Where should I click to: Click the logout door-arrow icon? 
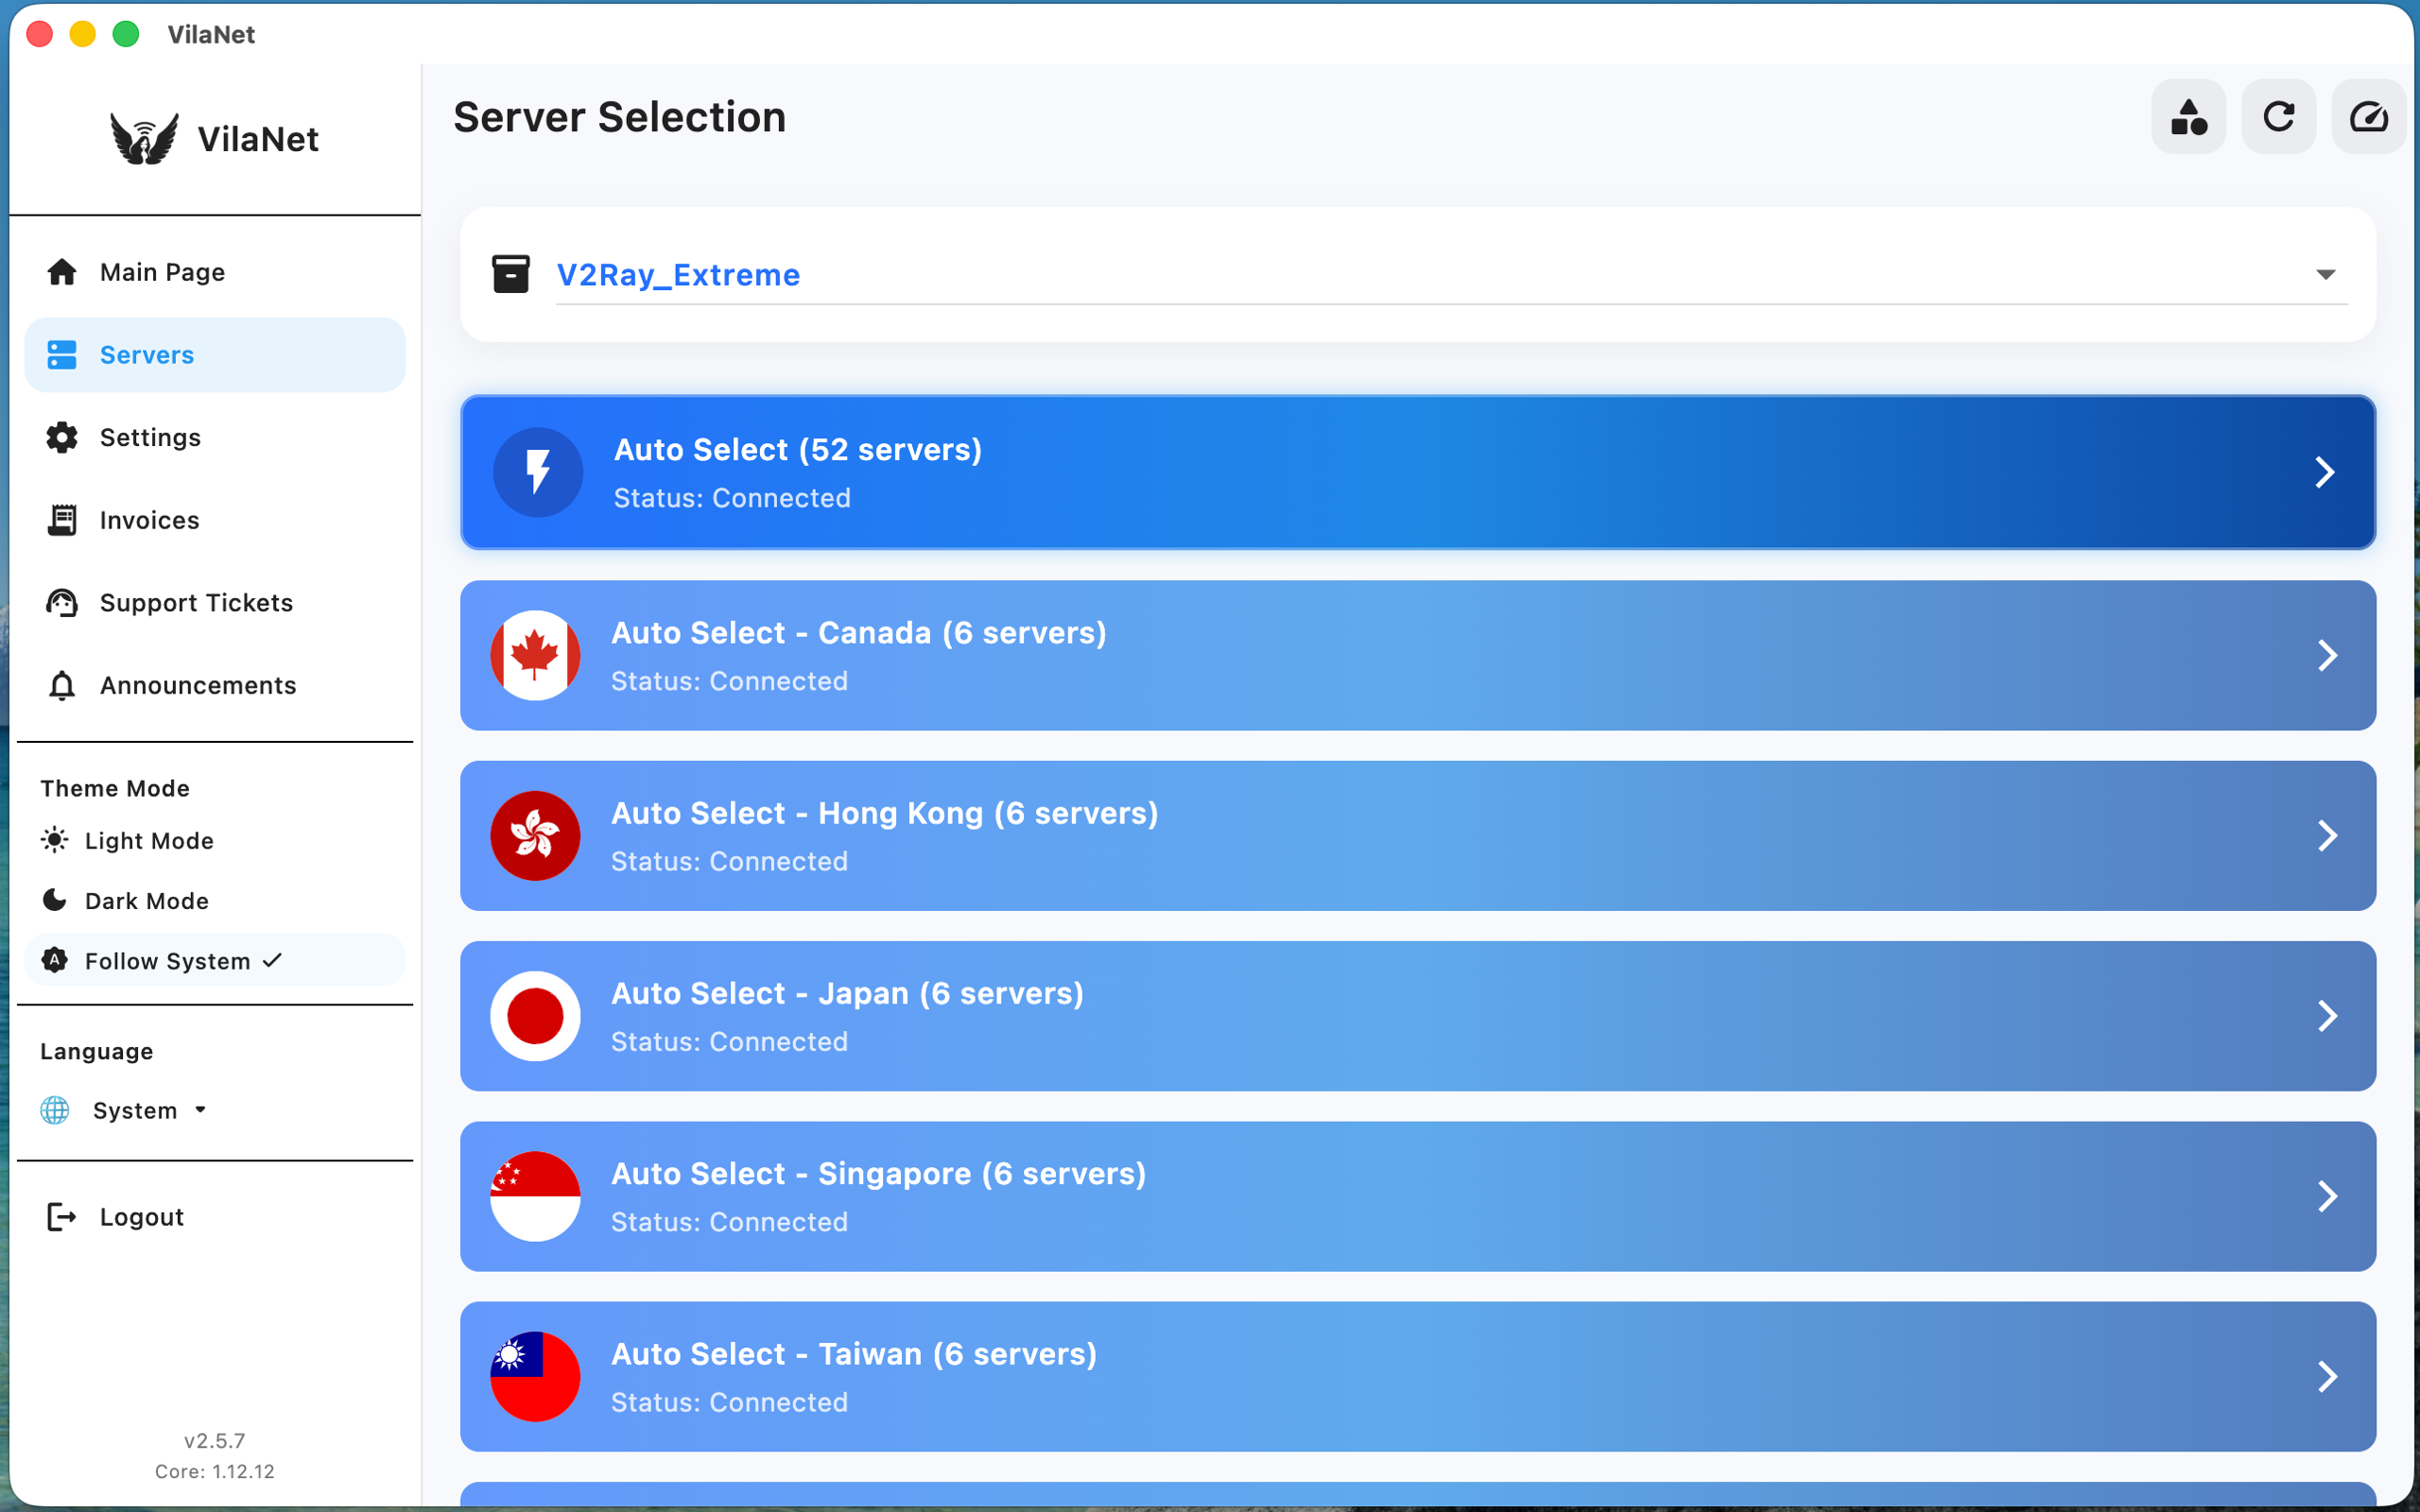click(x=62, y=1217)
